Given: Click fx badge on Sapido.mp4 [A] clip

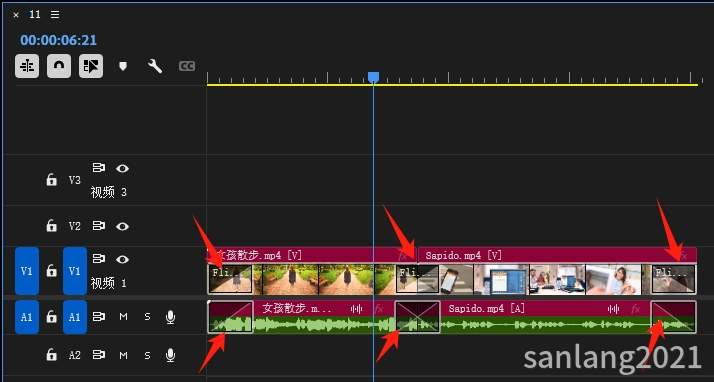Looking at the screenshot, I should tap(636, 310).
